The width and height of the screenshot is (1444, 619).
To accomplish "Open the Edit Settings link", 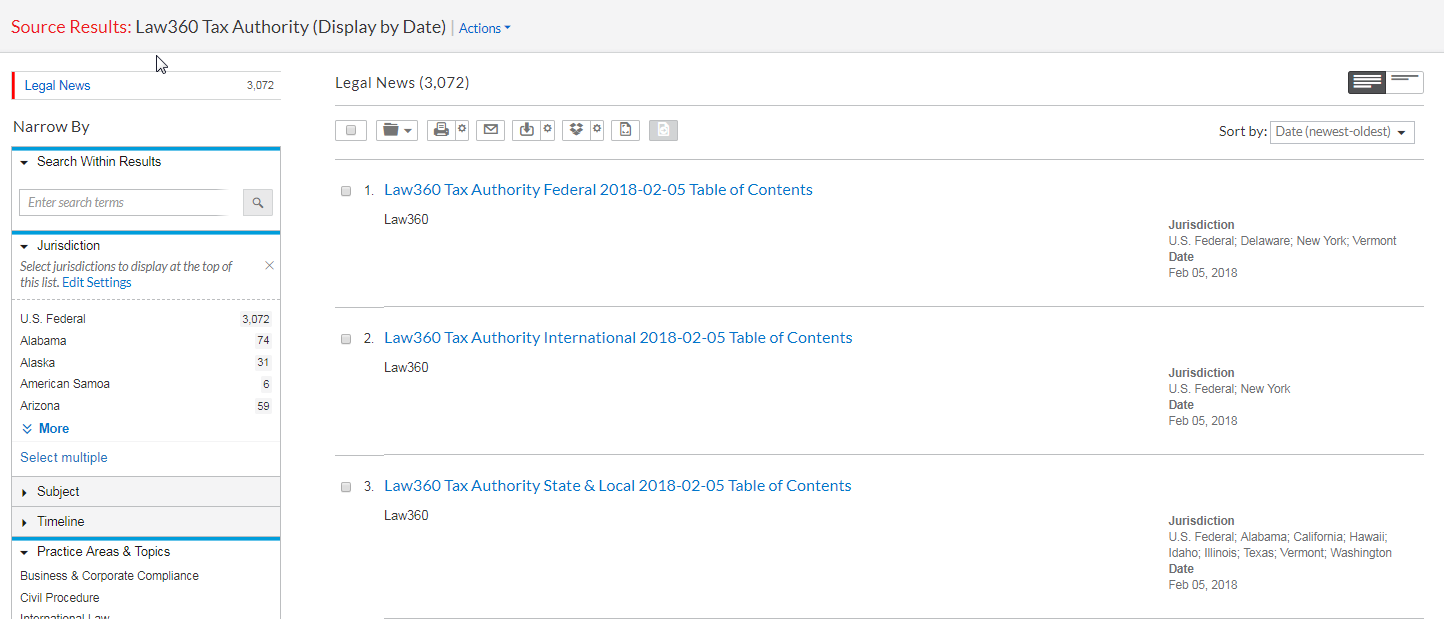I will [96, 283].
